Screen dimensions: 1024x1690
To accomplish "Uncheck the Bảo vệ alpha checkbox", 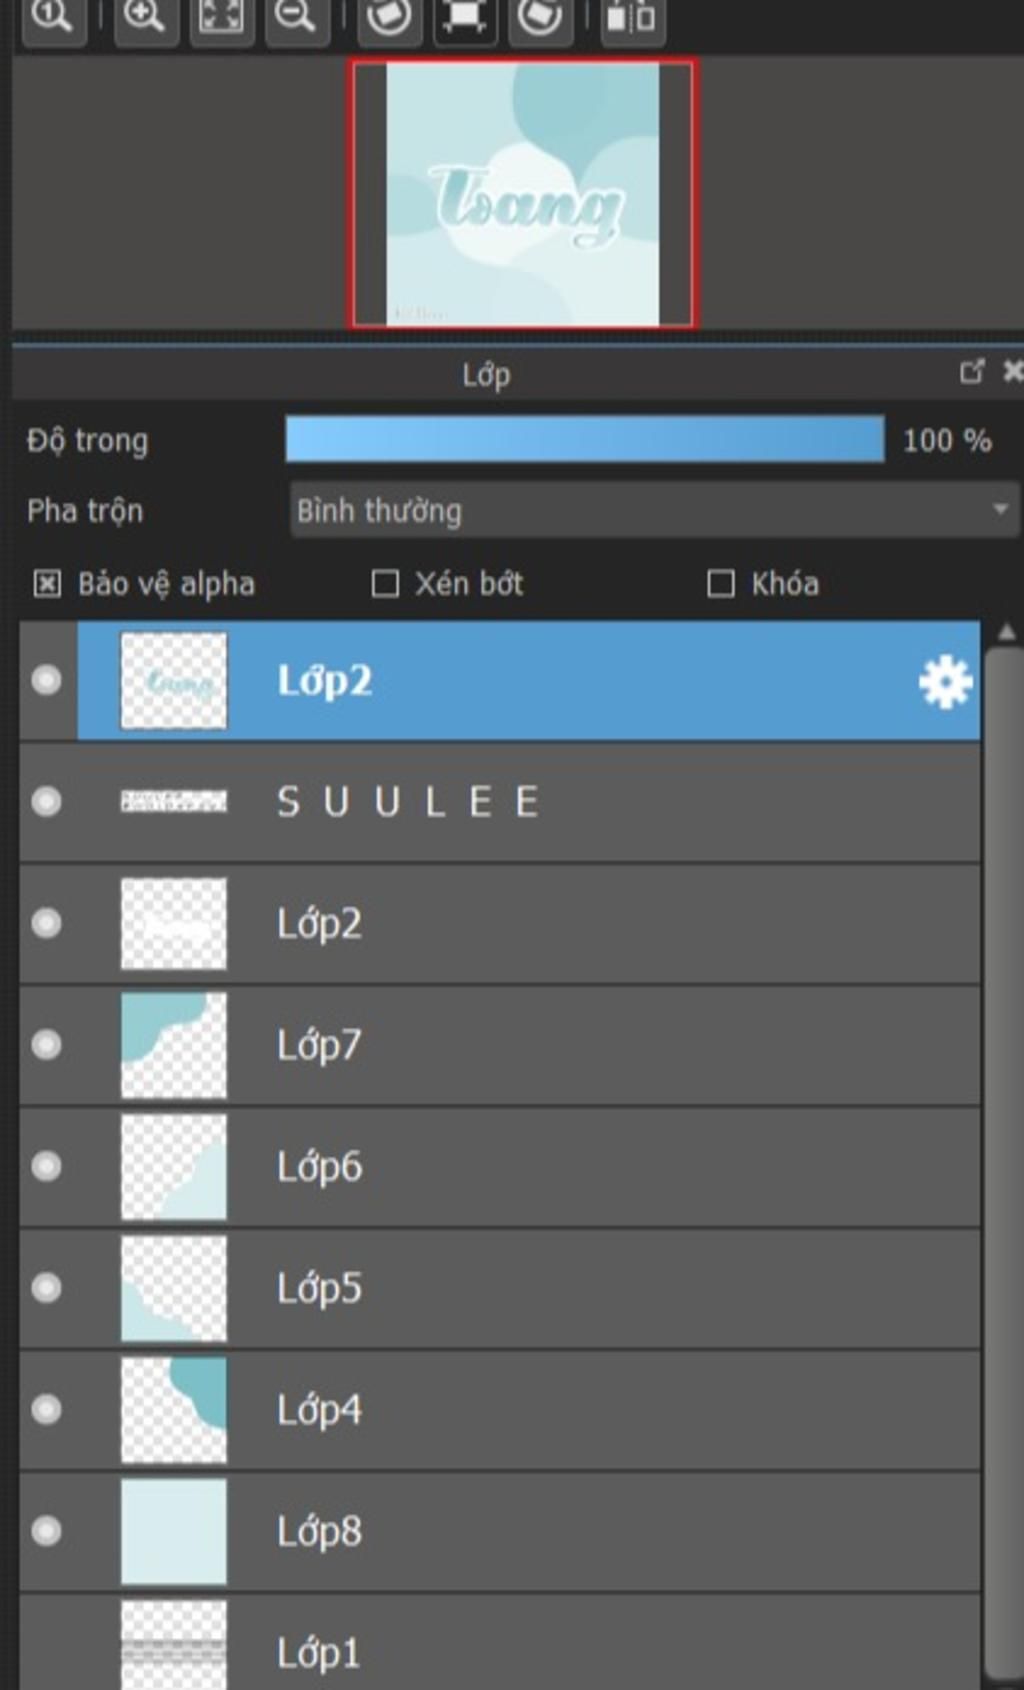I will tap(47, 584).
